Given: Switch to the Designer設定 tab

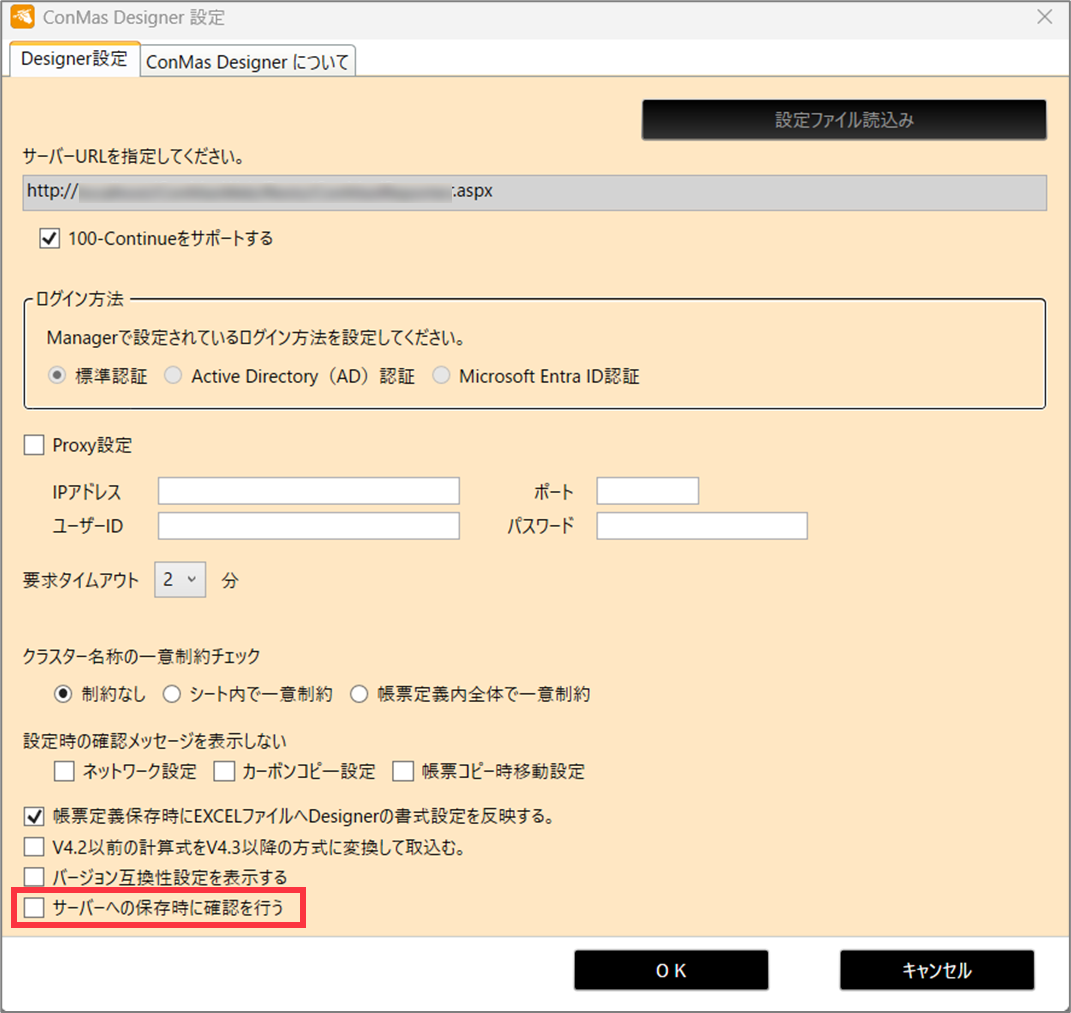Looking at the screenshot, I should (74, 59).
